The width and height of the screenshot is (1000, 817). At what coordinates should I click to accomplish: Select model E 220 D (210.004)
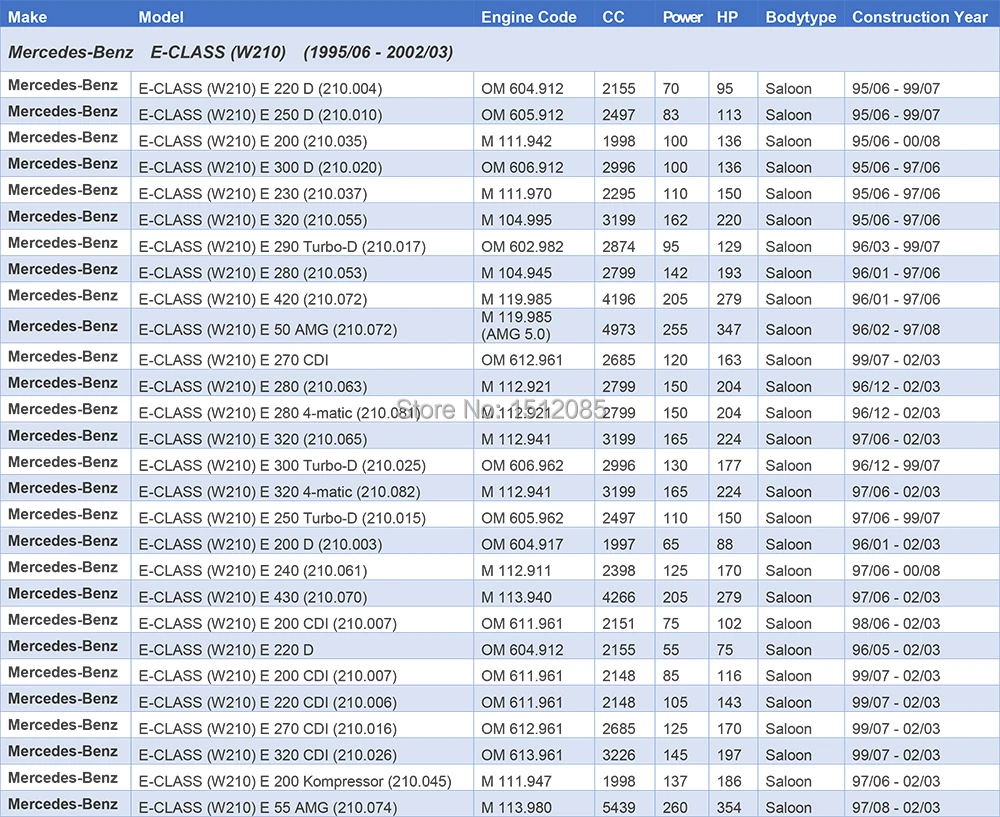pyautogui.click(x=260, y=89)
